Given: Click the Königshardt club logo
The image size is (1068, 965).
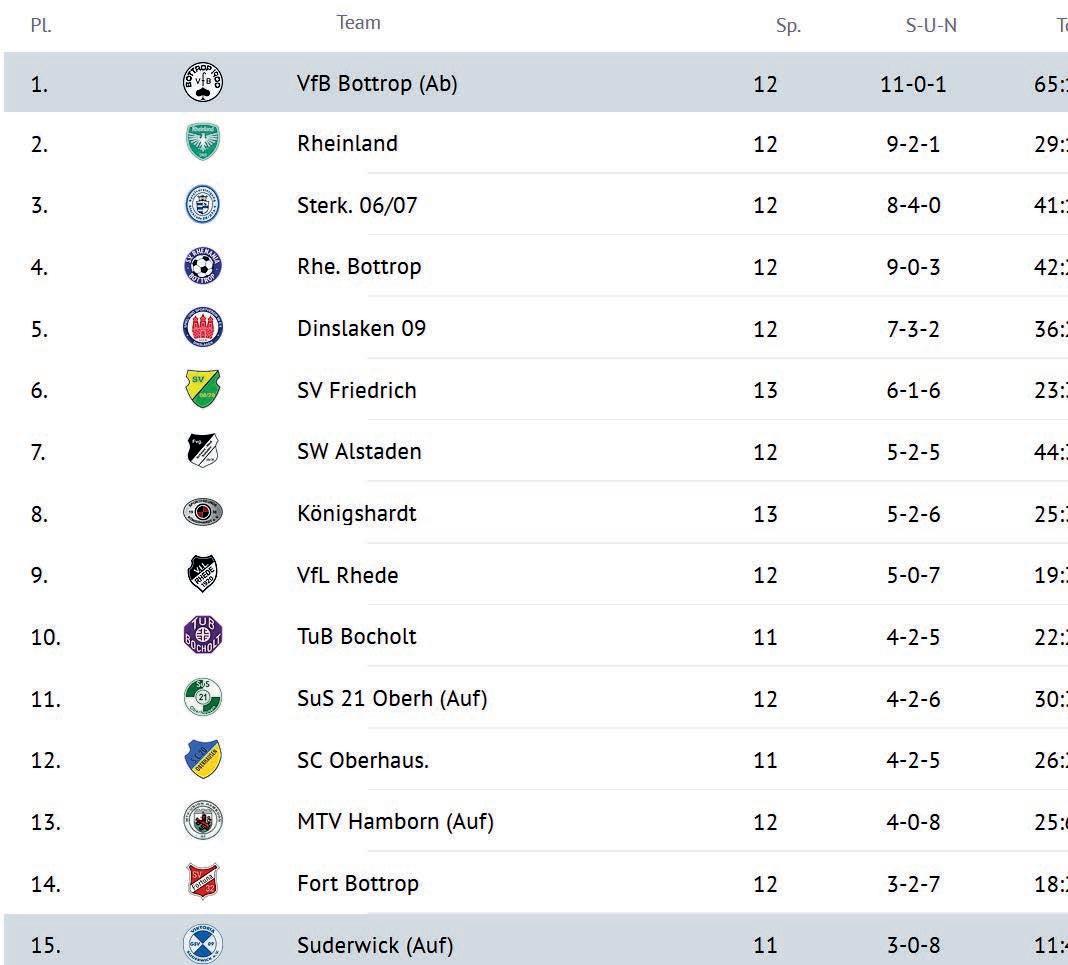Looking at the screenshot, I should point(203,513).
